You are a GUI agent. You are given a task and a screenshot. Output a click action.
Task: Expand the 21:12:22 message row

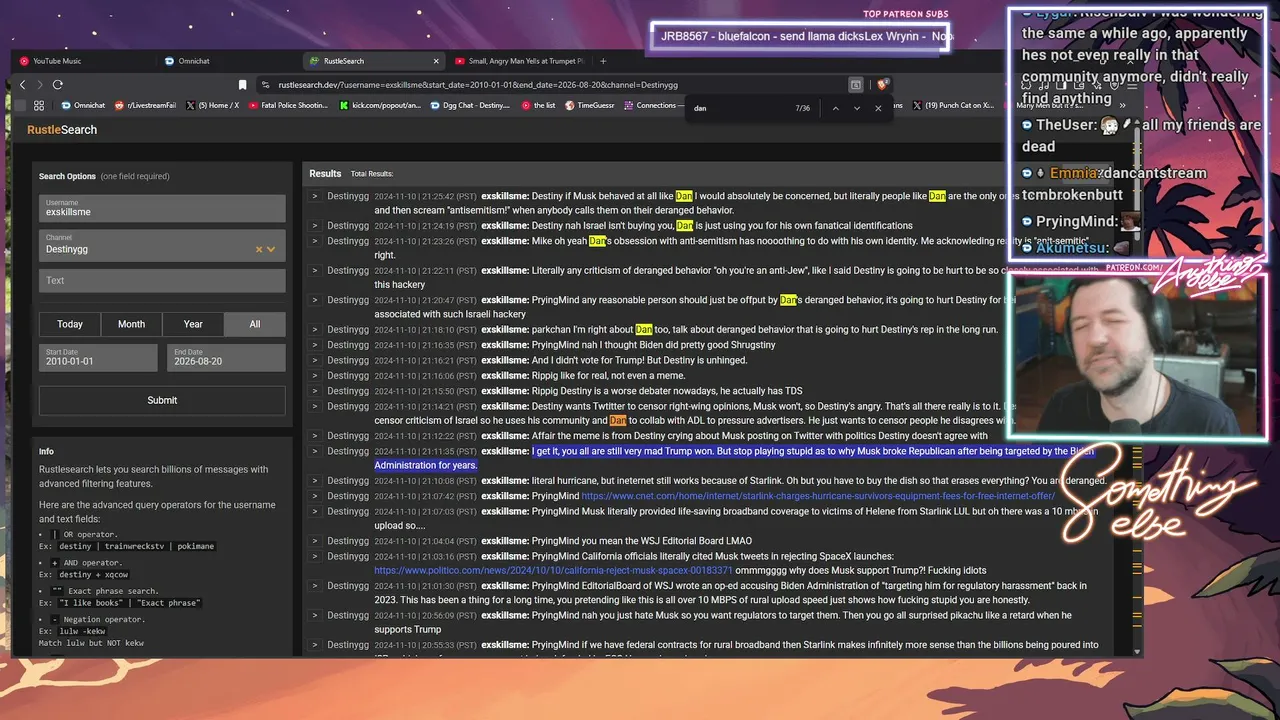pyautogui.click(x=314, y=436)
